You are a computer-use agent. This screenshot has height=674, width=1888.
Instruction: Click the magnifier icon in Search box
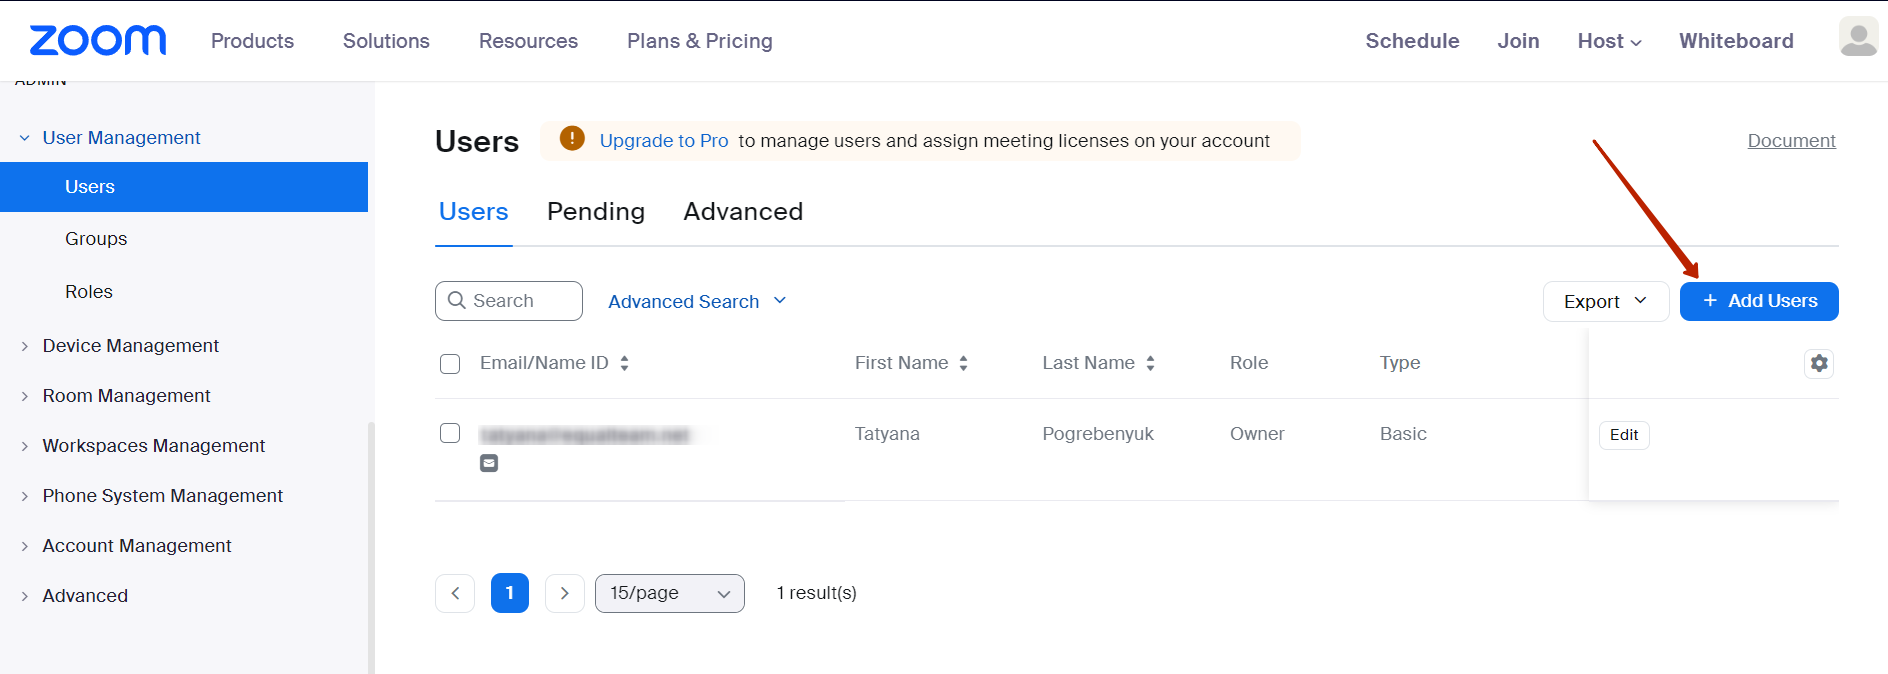457,300
